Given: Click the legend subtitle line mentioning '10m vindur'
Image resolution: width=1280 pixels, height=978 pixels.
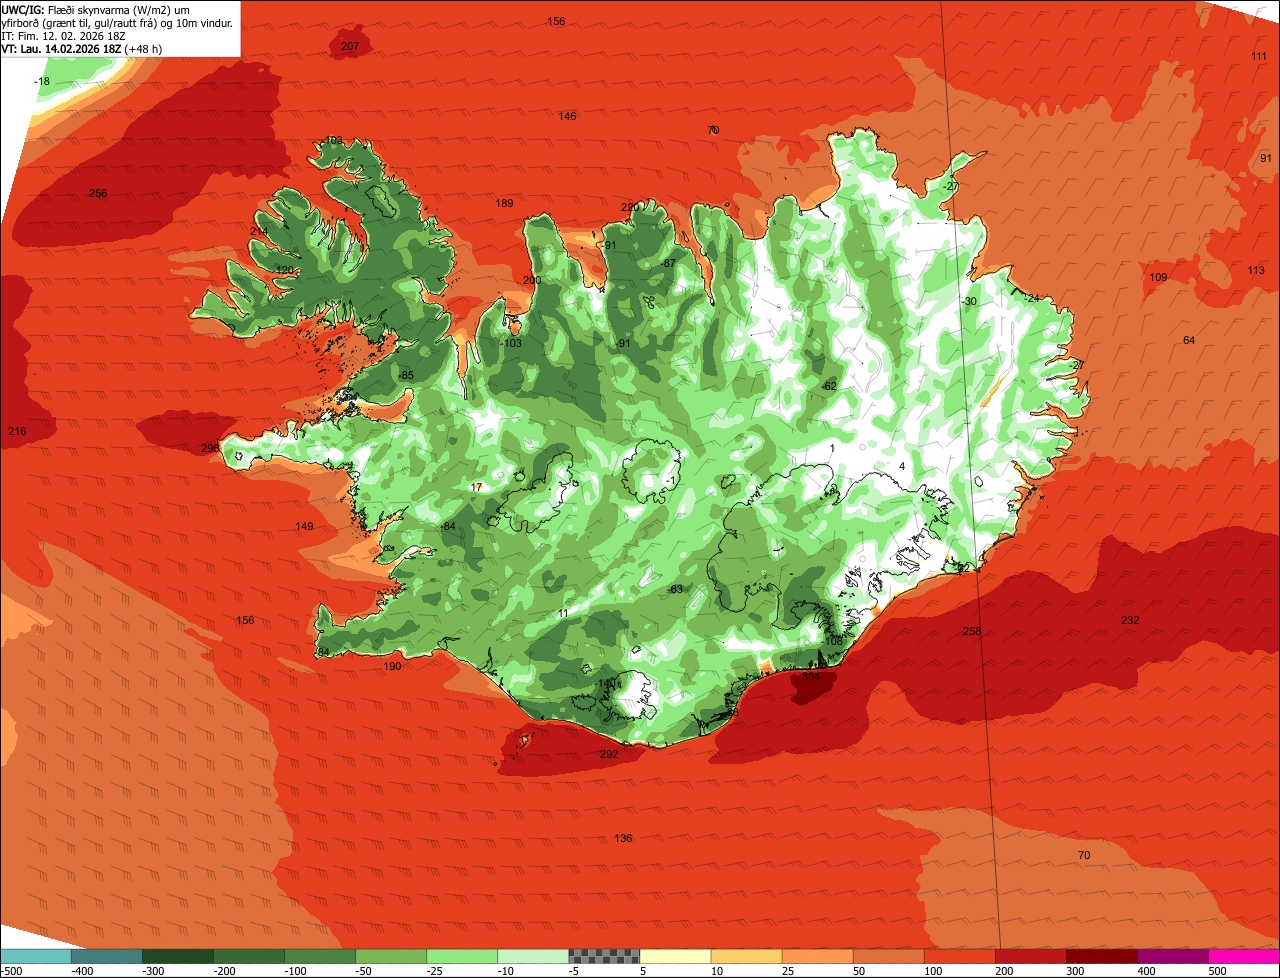Looking at the screenshot, I should [118, 22].
